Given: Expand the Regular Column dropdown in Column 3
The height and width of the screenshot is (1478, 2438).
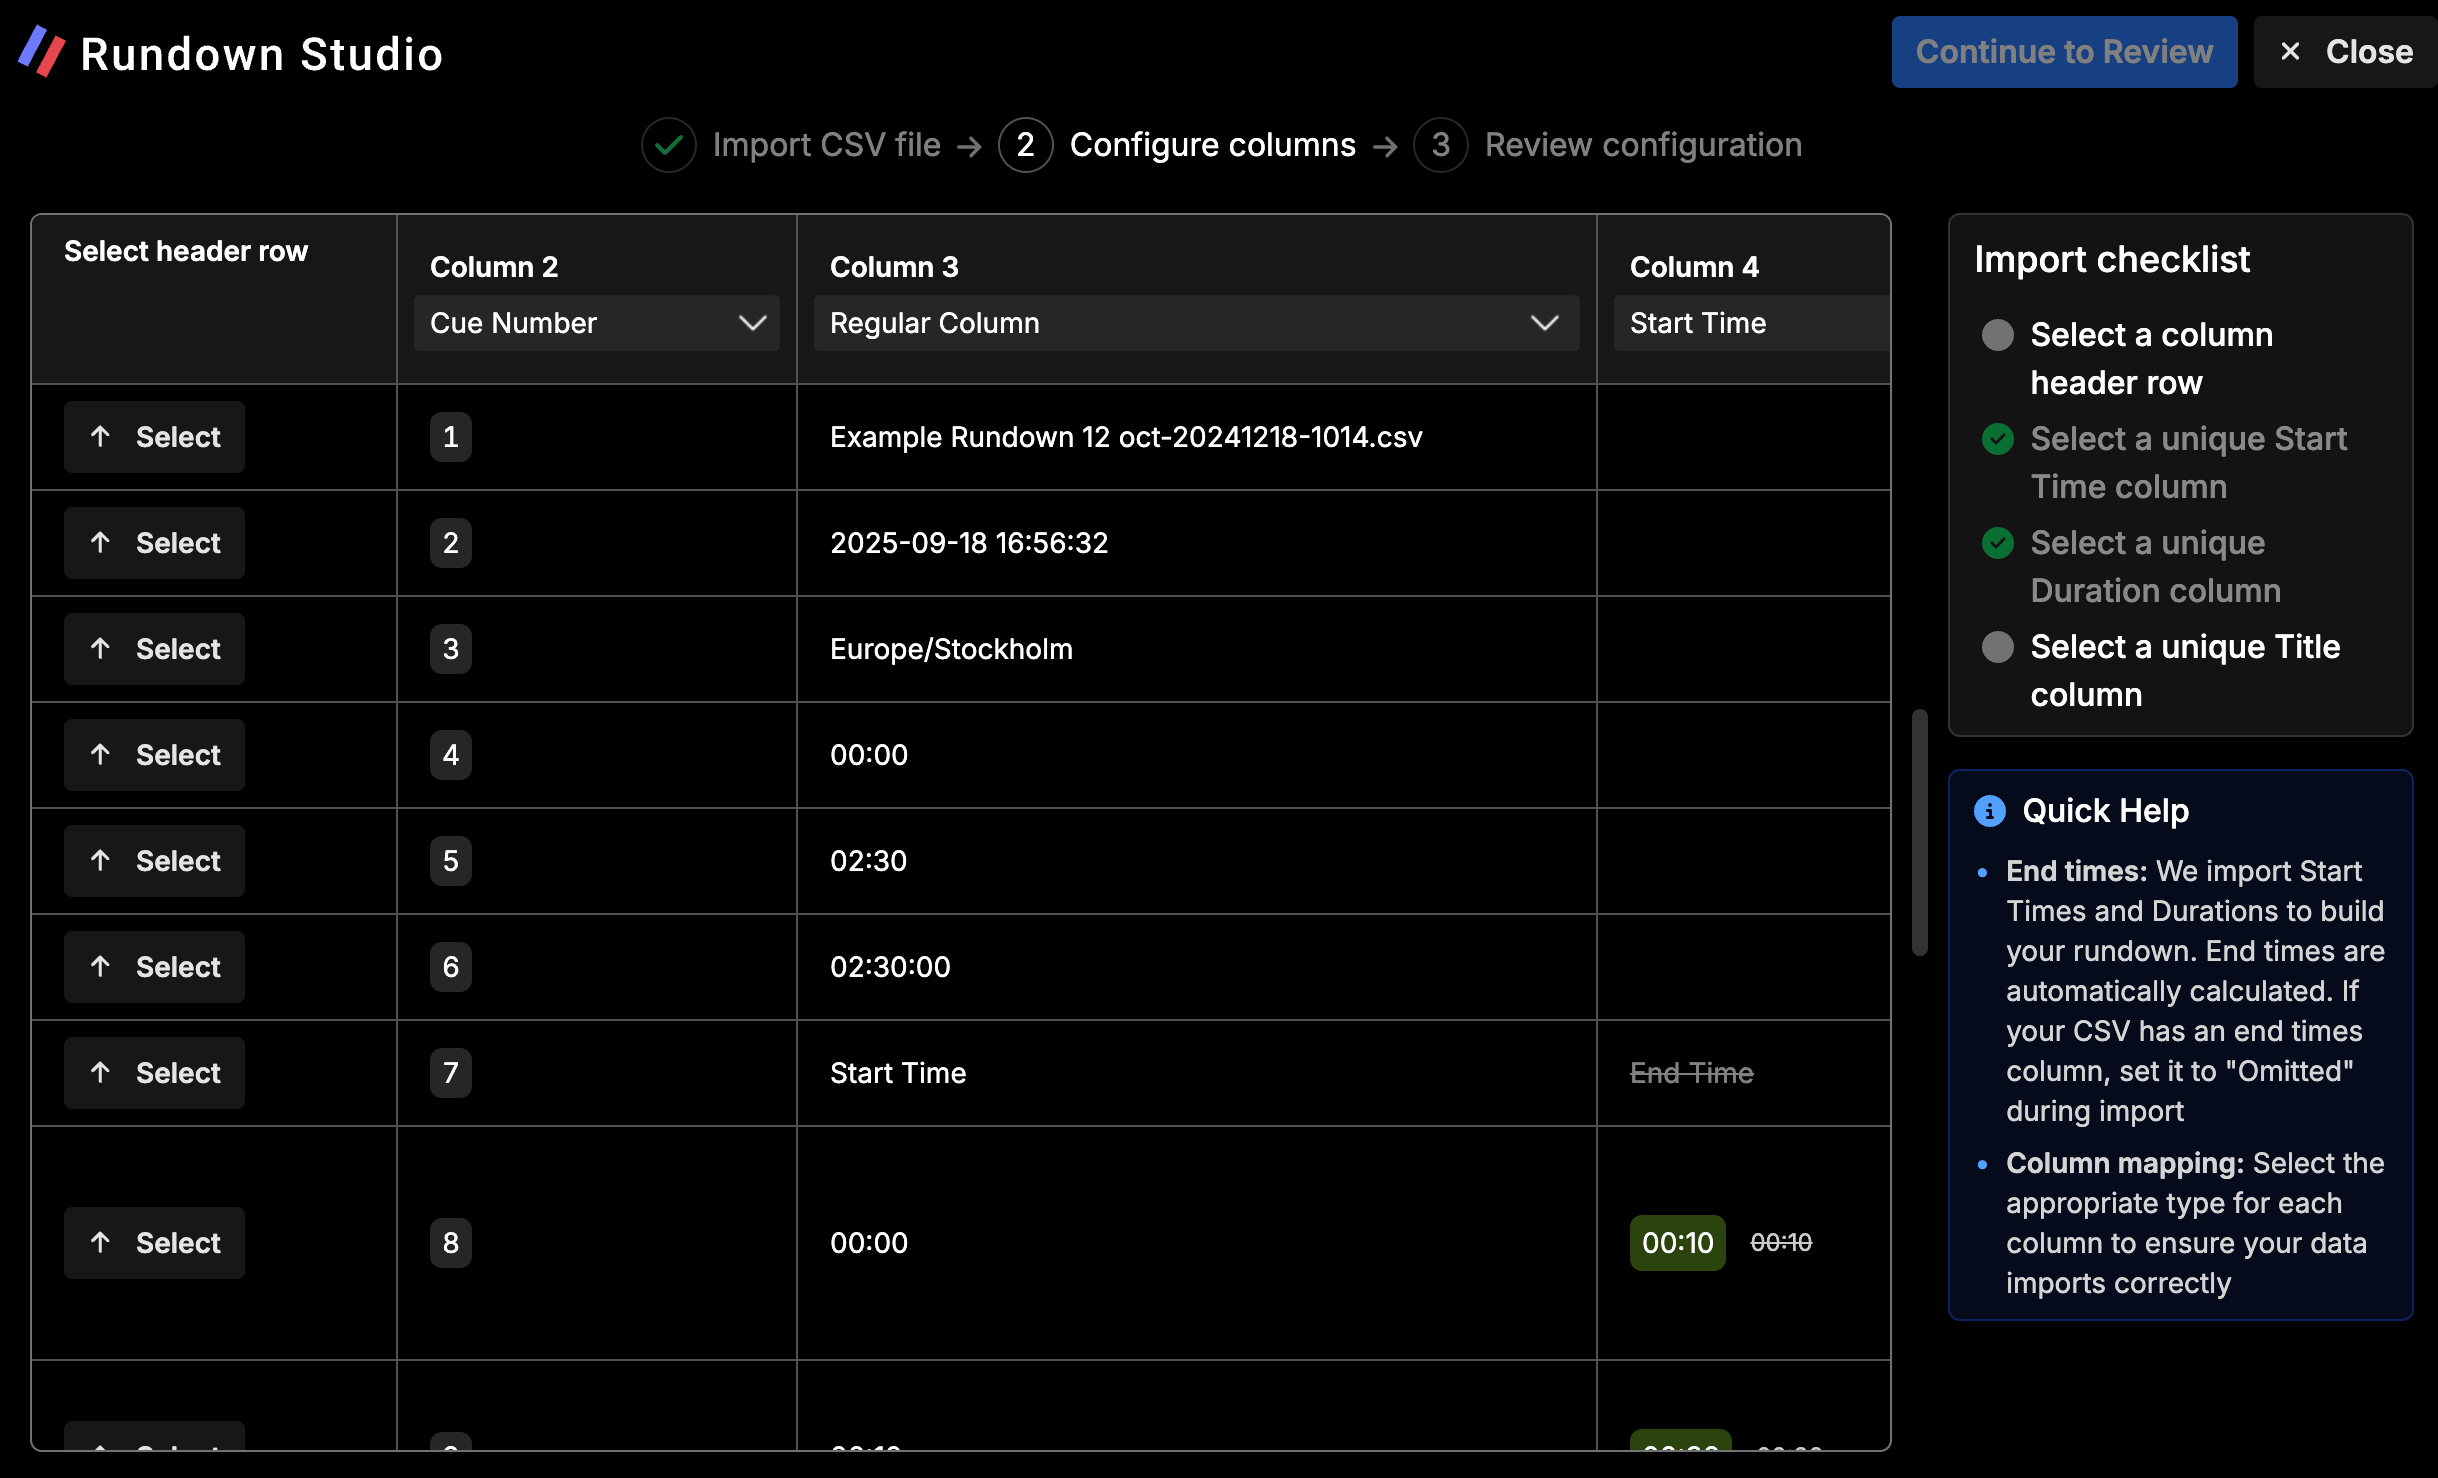Looking at the screenshot, I should point(1196,323).
